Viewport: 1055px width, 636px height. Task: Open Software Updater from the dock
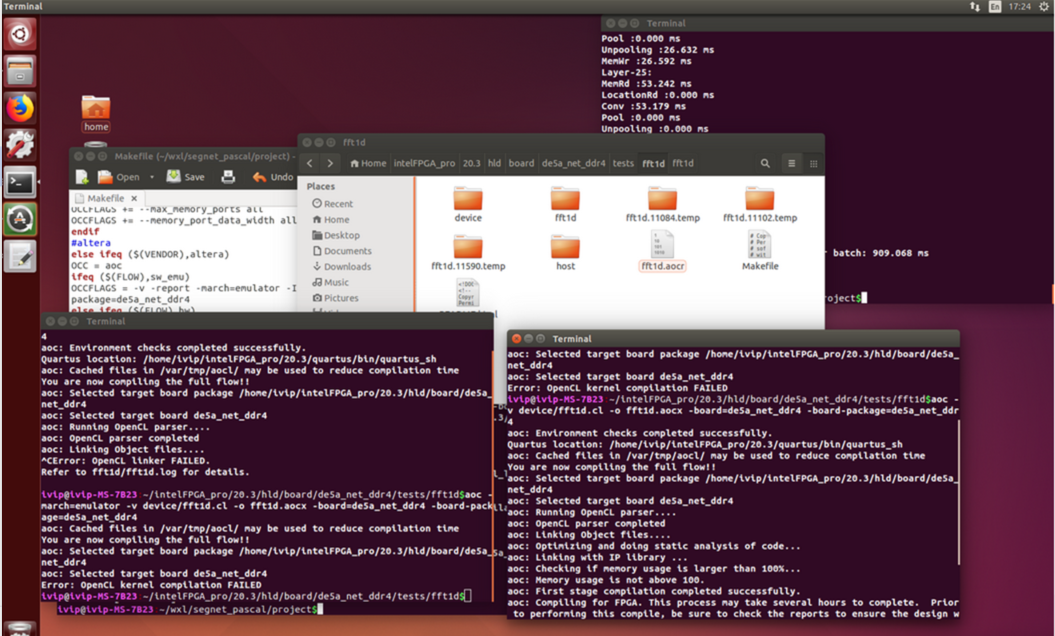pos(20,219)
